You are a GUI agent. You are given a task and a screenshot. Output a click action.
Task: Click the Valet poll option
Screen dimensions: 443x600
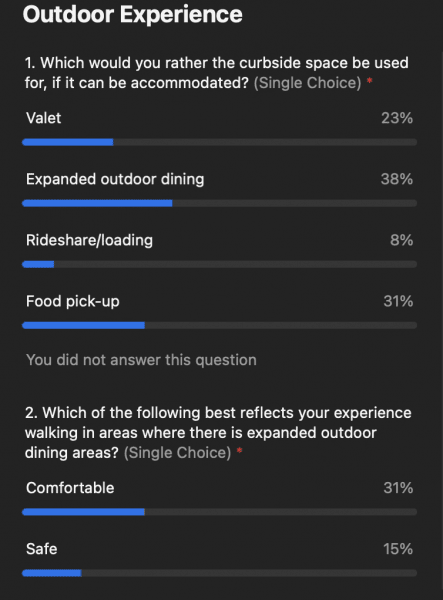click(44, 118)
